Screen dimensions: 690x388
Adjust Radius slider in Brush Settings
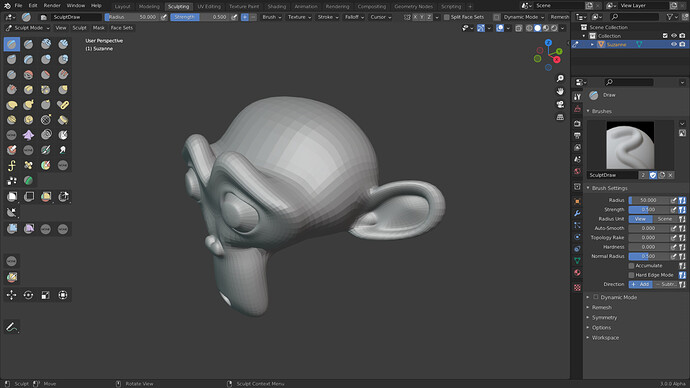coord(649,200)
